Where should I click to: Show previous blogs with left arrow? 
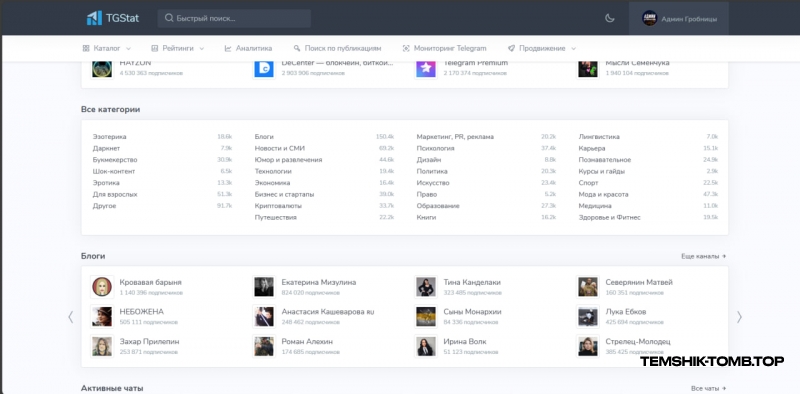tap(70, 317)
